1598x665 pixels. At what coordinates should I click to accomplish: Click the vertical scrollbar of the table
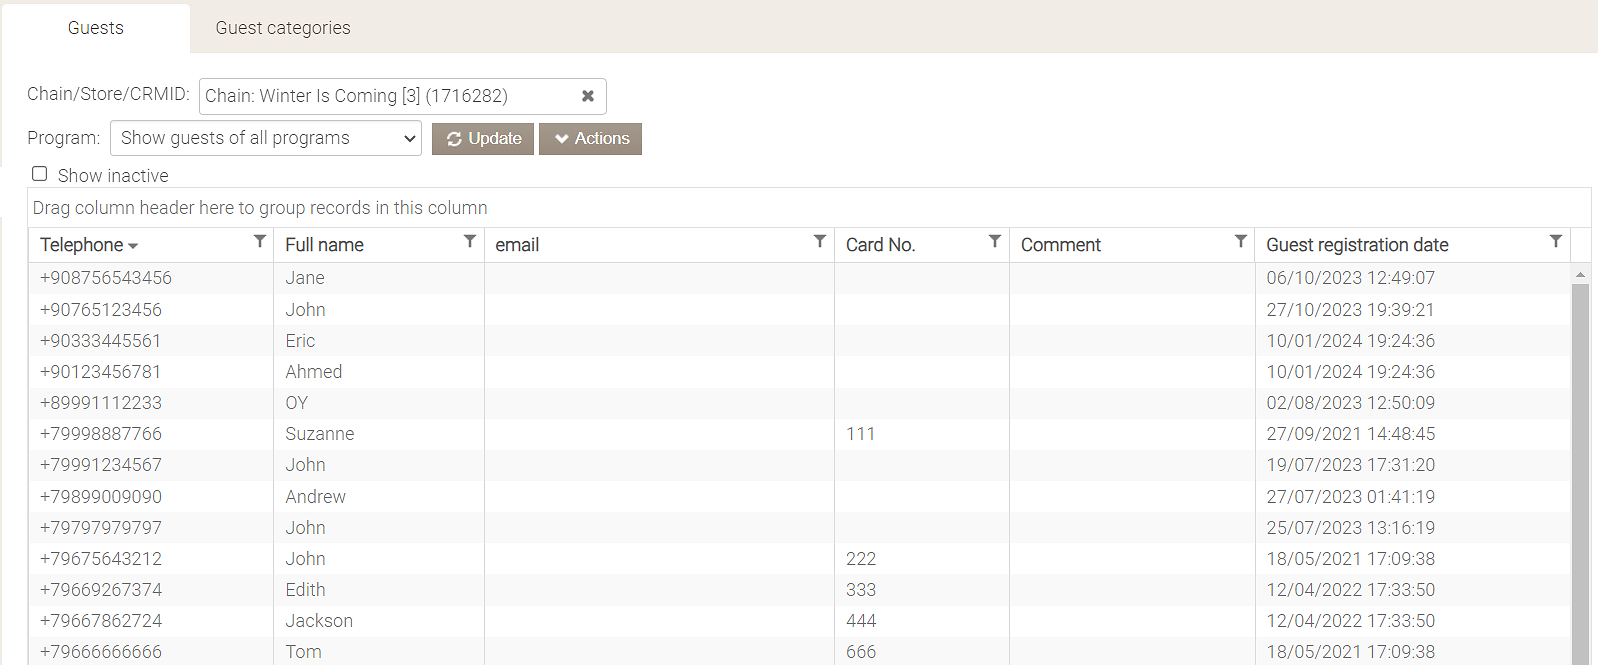tap(1580, 450)
